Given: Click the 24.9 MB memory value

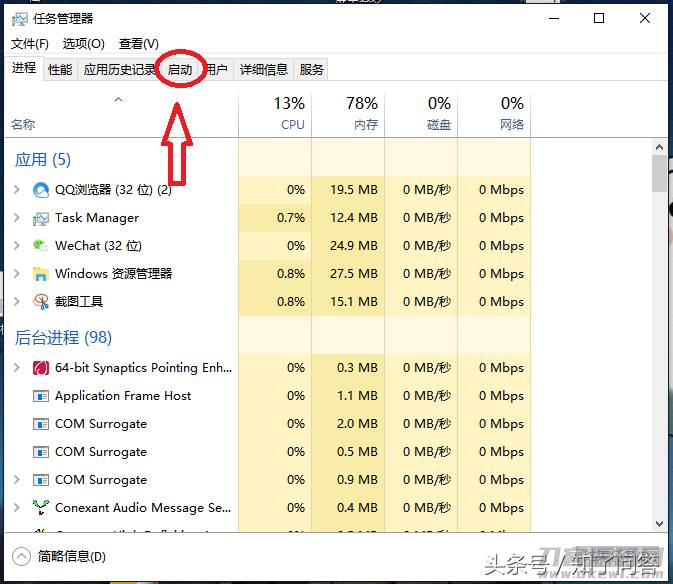Looking at the screenshot, I should (354, 246).
